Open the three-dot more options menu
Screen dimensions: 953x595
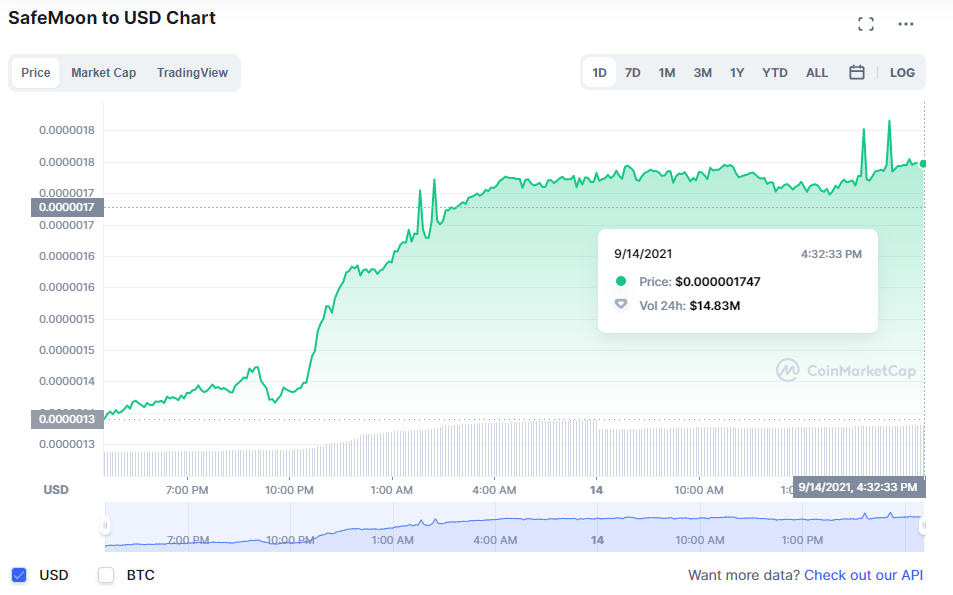[x=906, y=24]
